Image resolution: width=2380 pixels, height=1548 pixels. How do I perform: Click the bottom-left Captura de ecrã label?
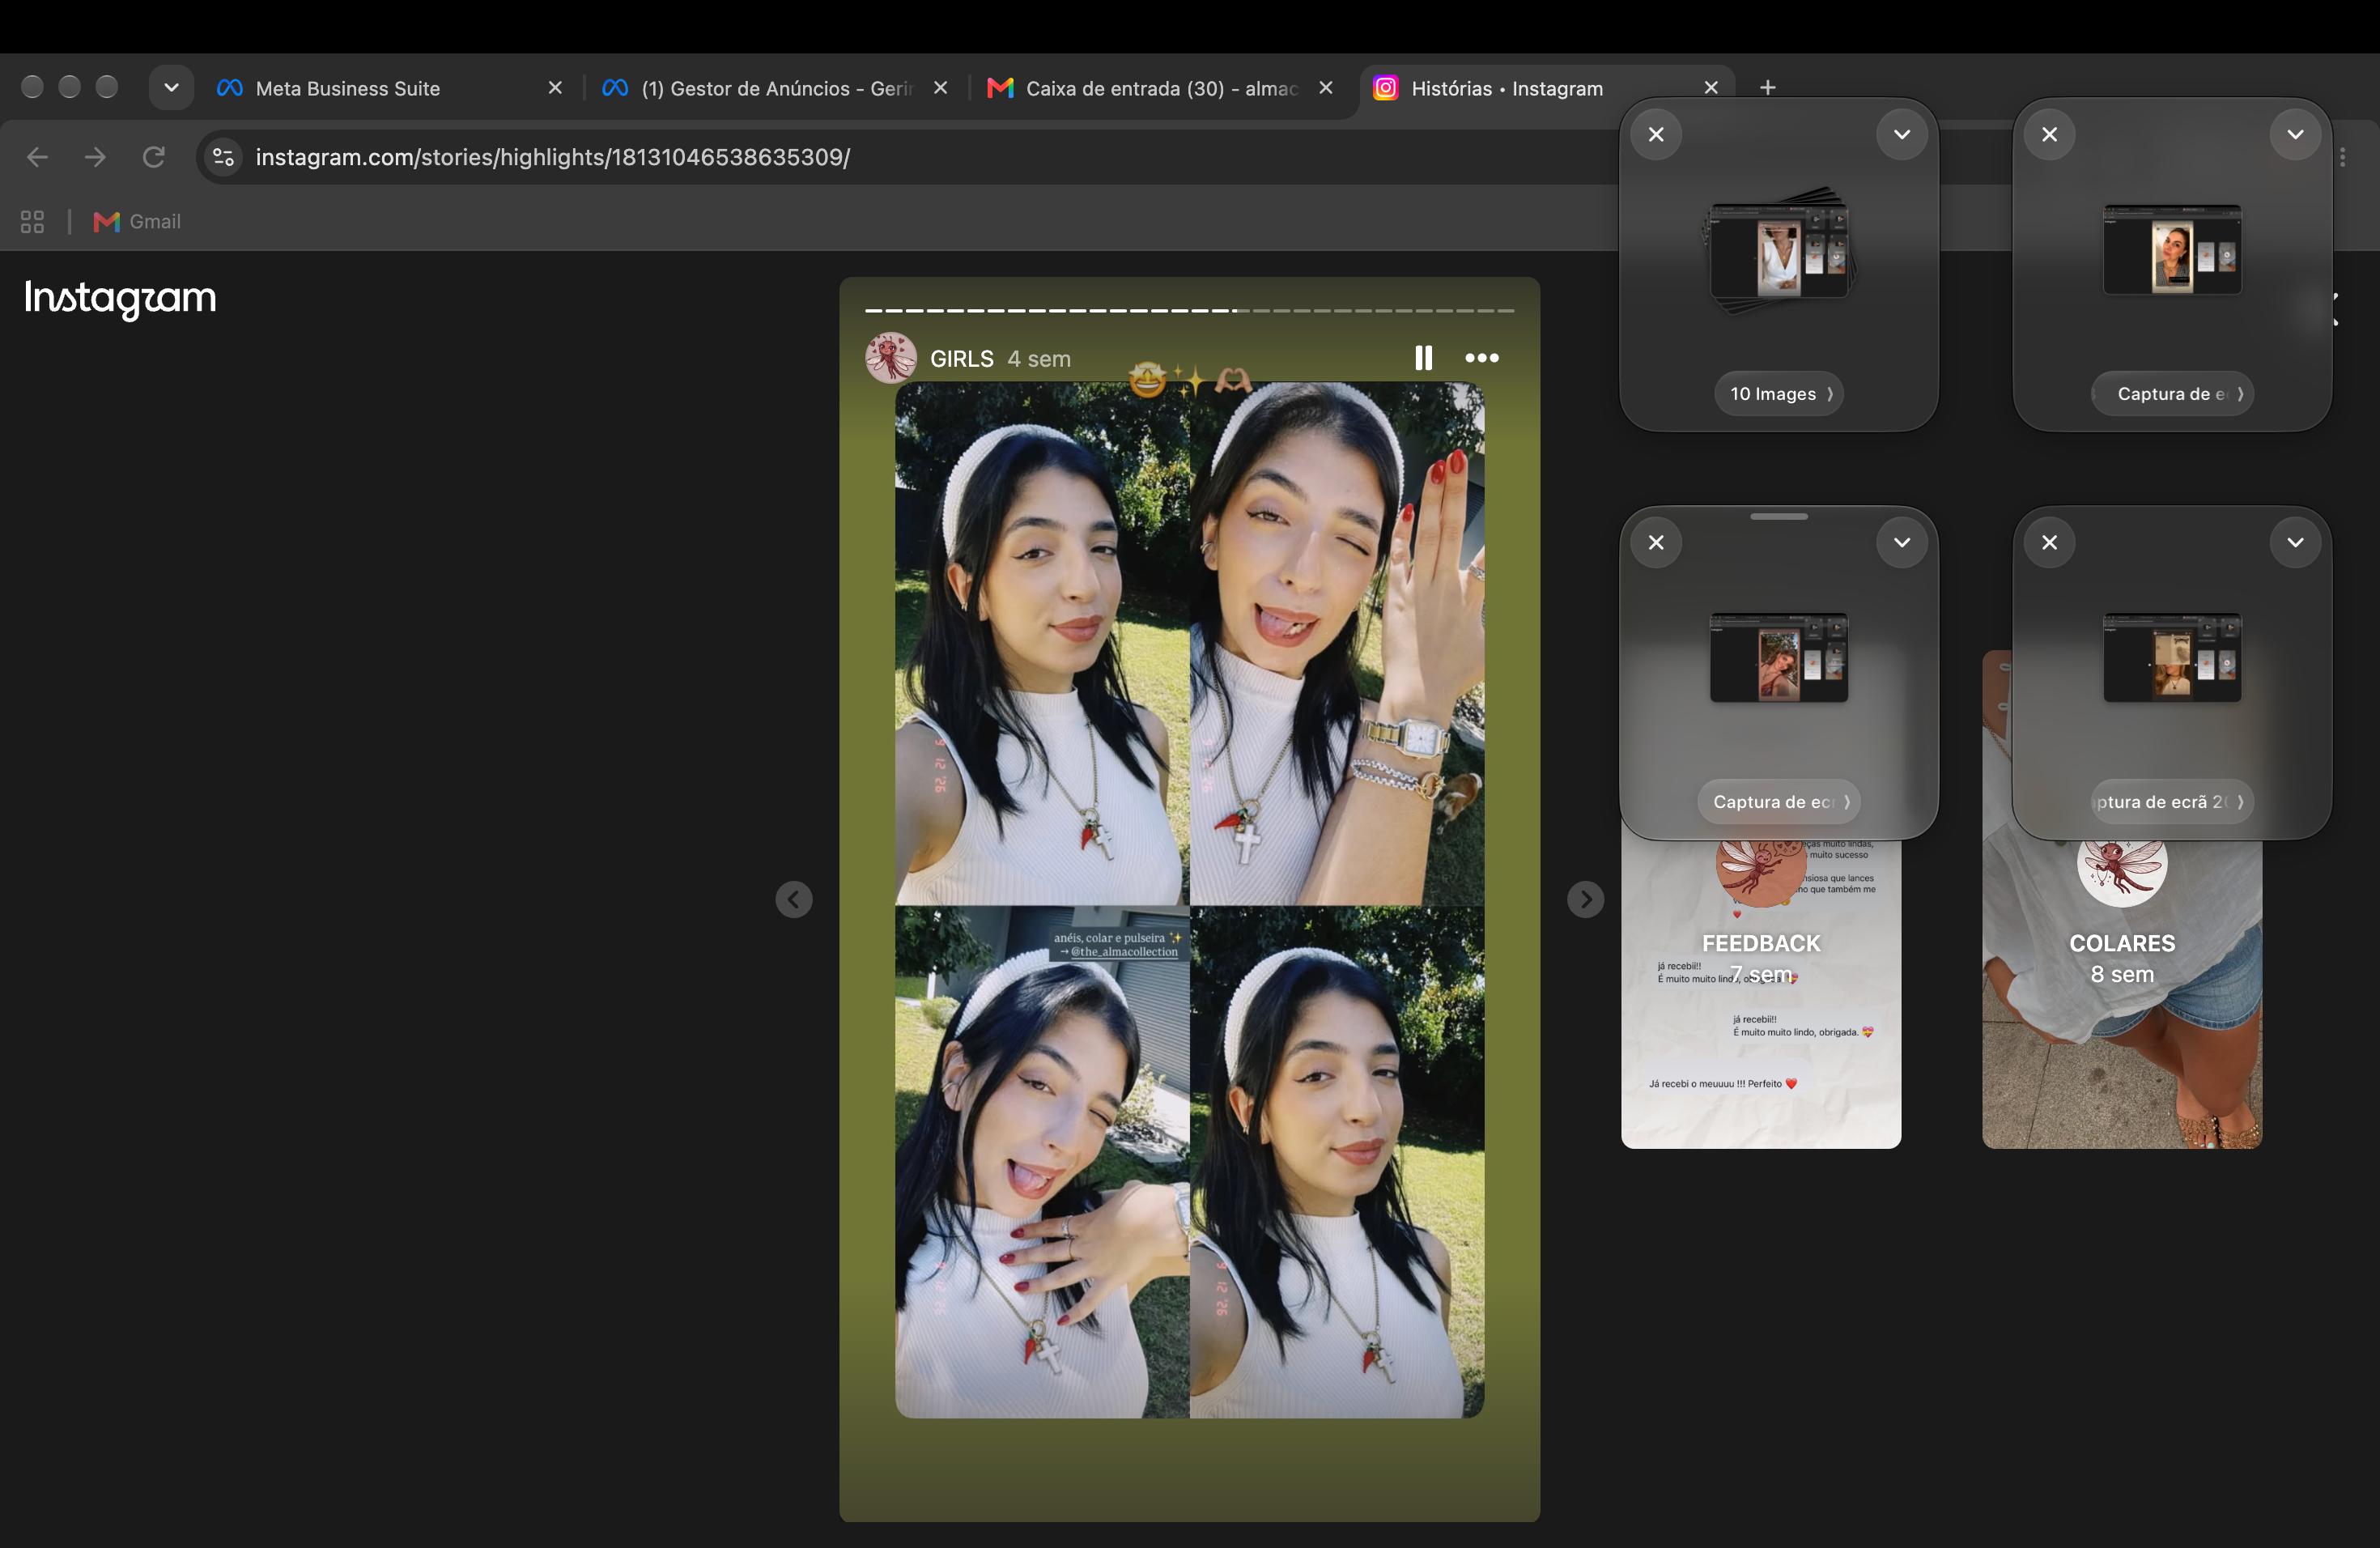point(1779,802)
